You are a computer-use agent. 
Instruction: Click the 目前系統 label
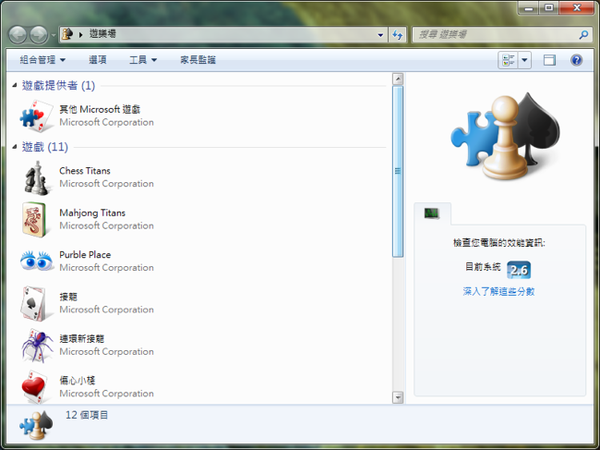[483, 267]
